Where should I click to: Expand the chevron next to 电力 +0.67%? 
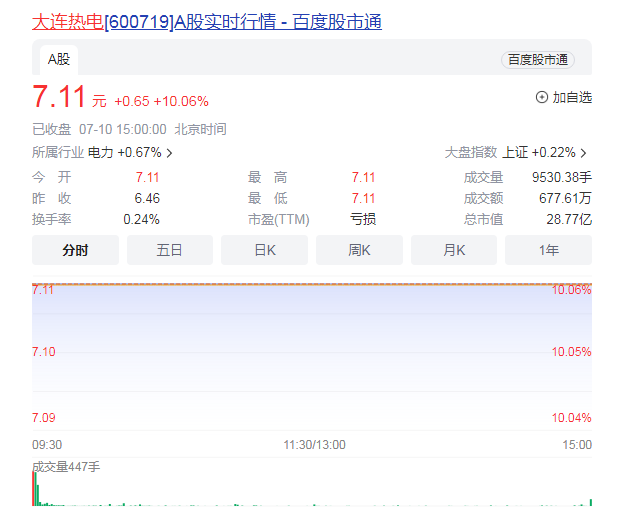[169, 153]
